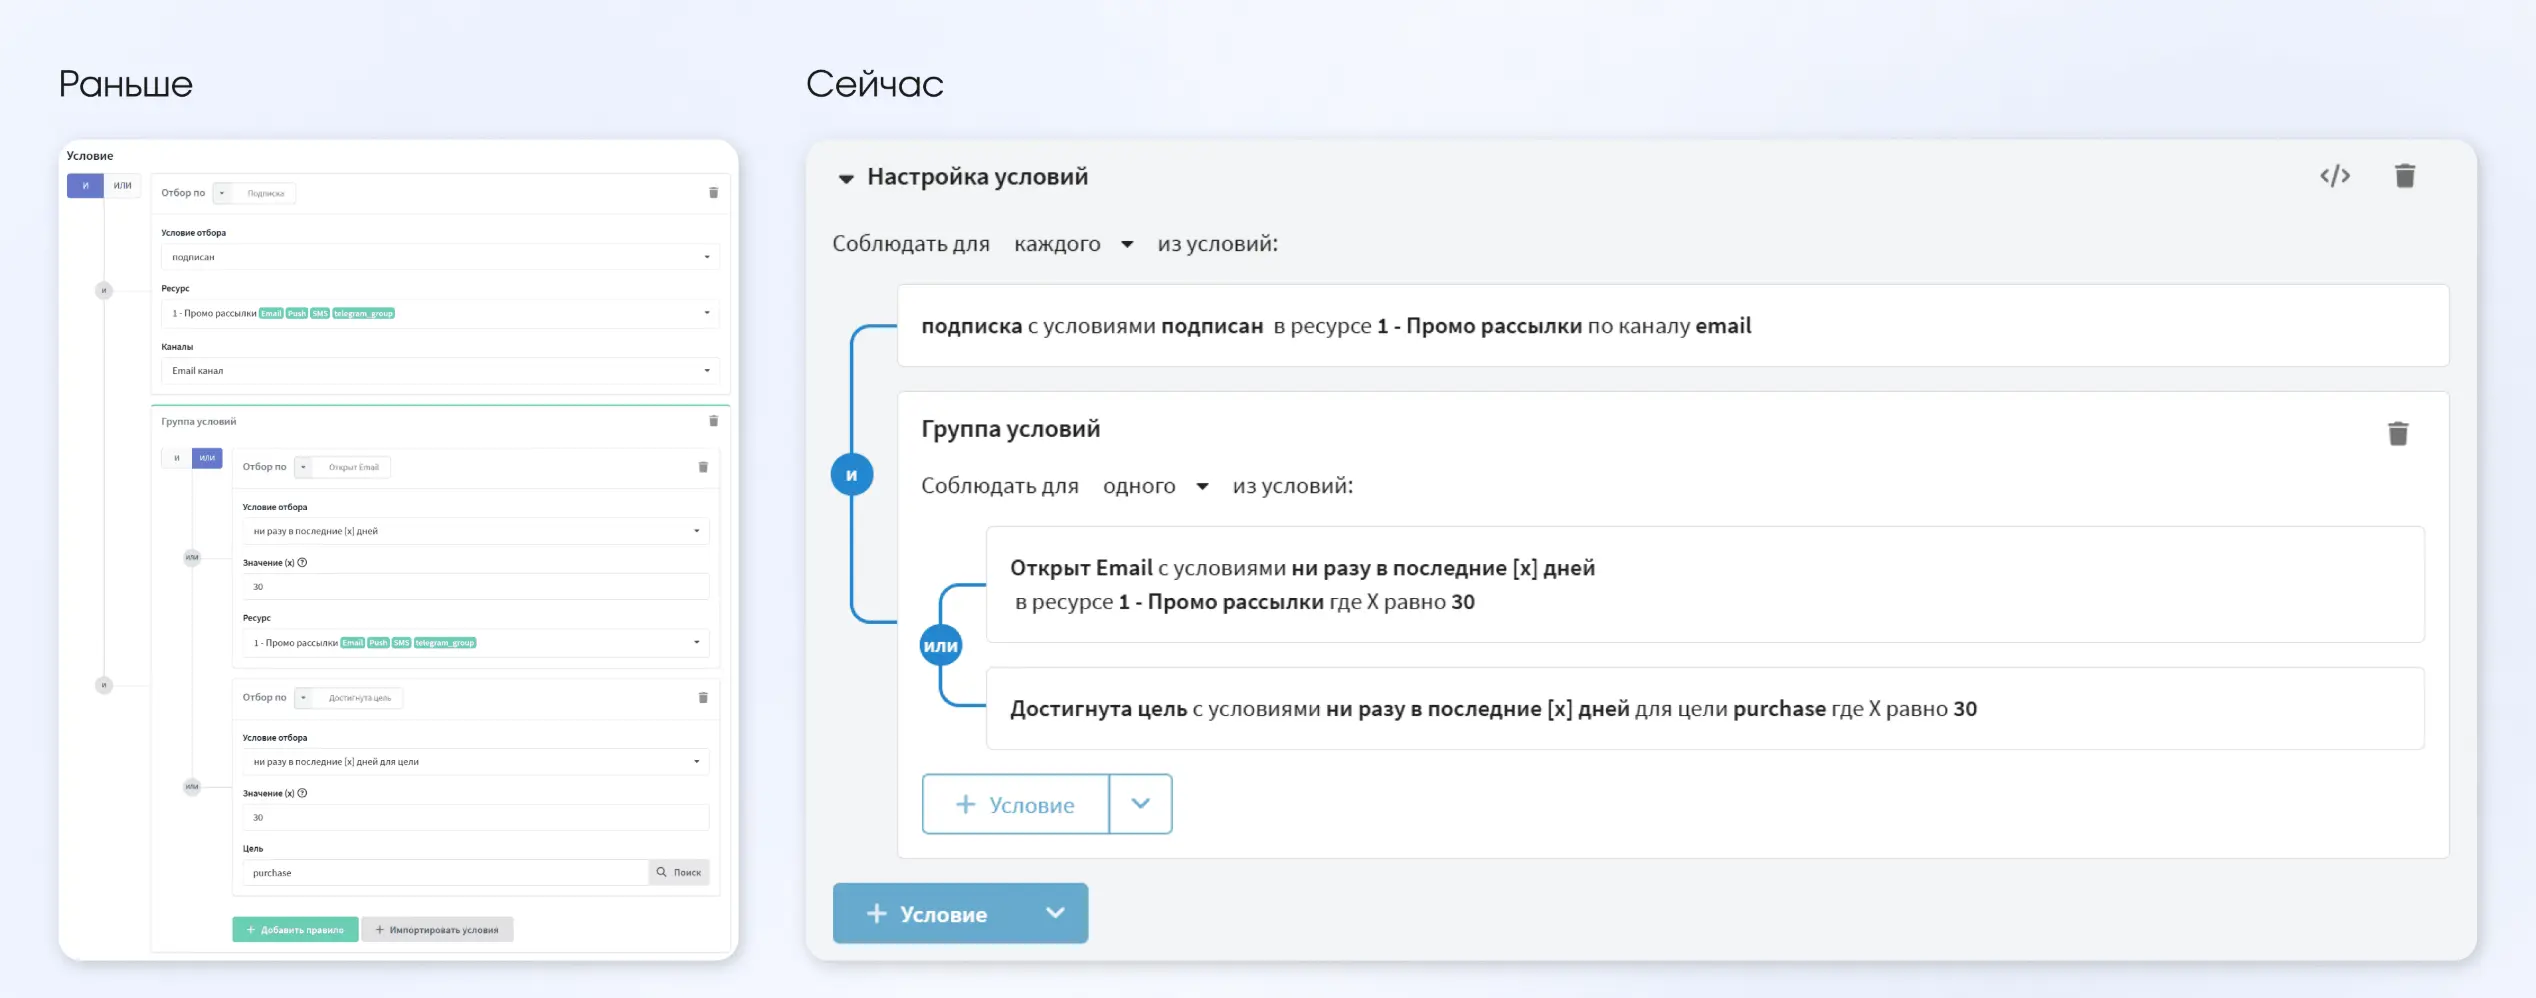Click the code view icon in Настройка условий

[2334, 176]
